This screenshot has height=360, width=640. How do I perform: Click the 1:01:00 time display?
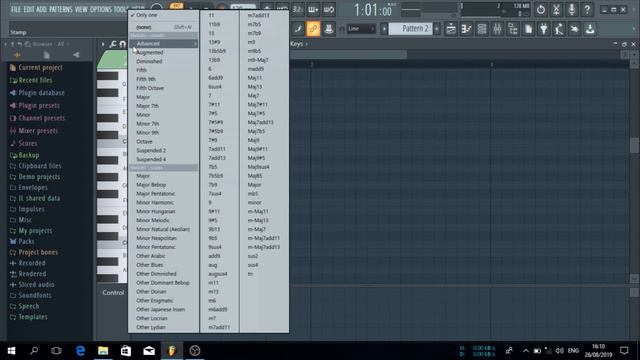click(373, 10)
